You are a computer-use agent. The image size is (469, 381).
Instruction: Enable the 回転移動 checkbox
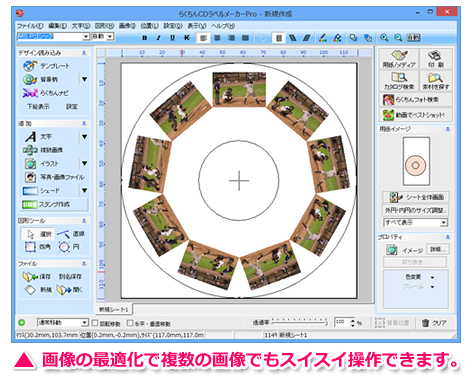point(95,323)
